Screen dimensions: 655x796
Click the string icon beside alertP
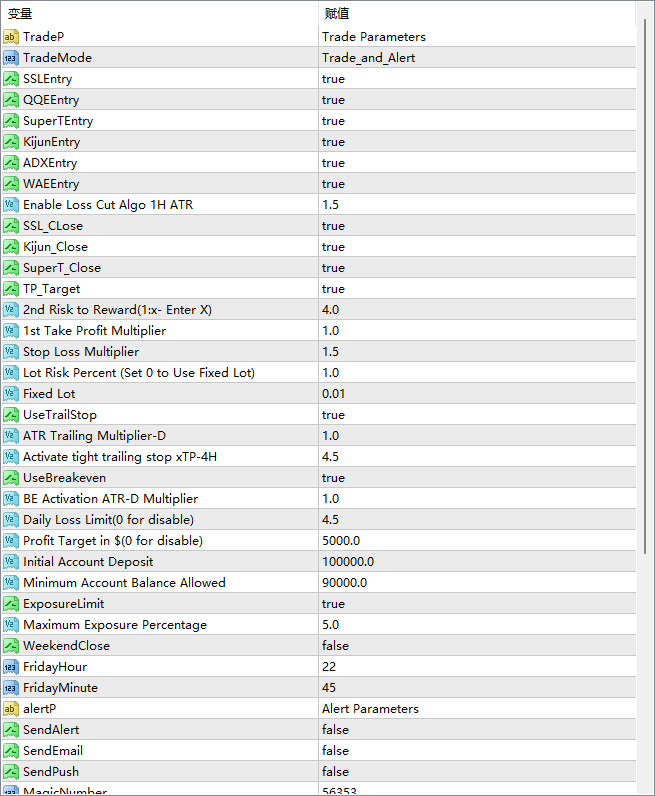pos(11,709)
